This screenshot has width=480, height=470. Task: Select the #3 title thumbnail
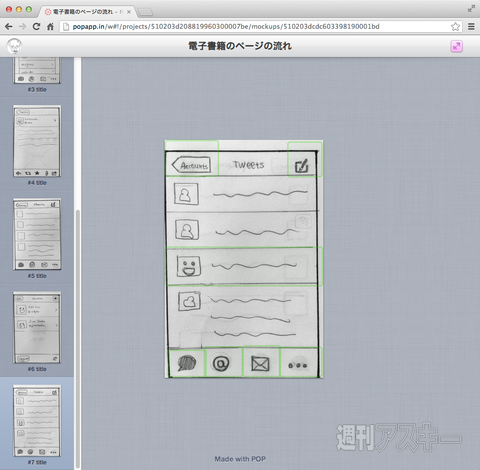[x=37, y=70]
